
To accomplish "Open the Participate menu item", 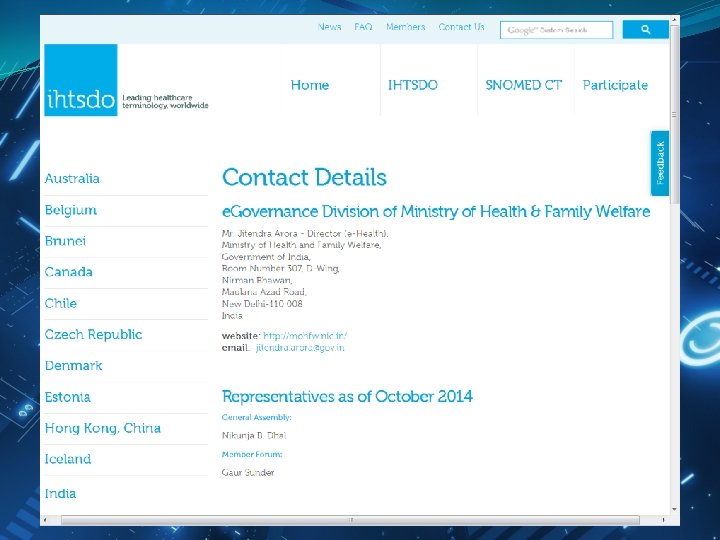I will 615,85.
